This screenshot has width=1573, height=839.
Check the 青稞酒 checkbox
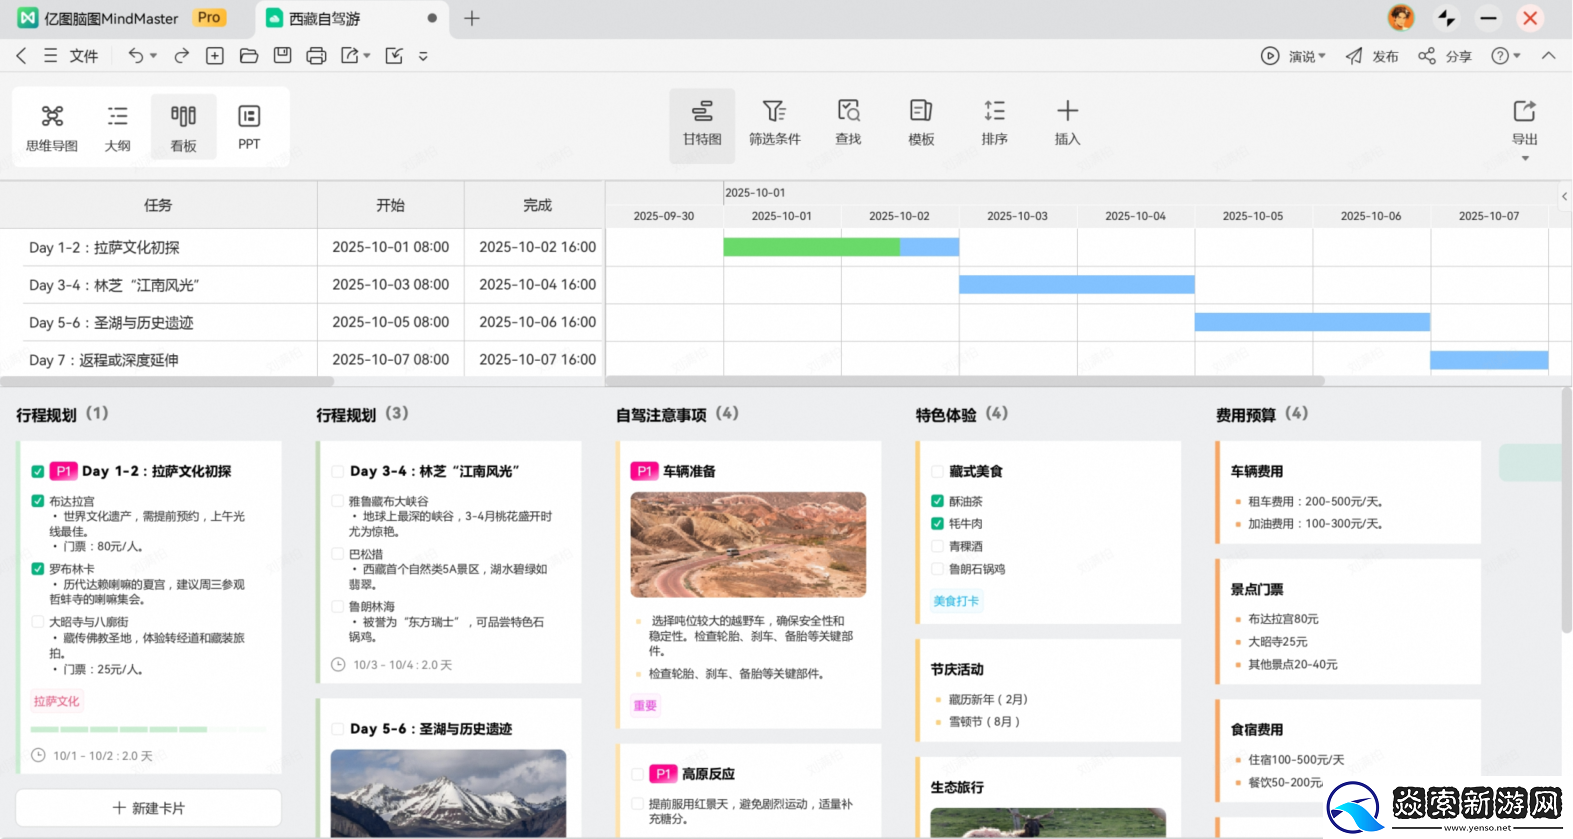(938, 546)
